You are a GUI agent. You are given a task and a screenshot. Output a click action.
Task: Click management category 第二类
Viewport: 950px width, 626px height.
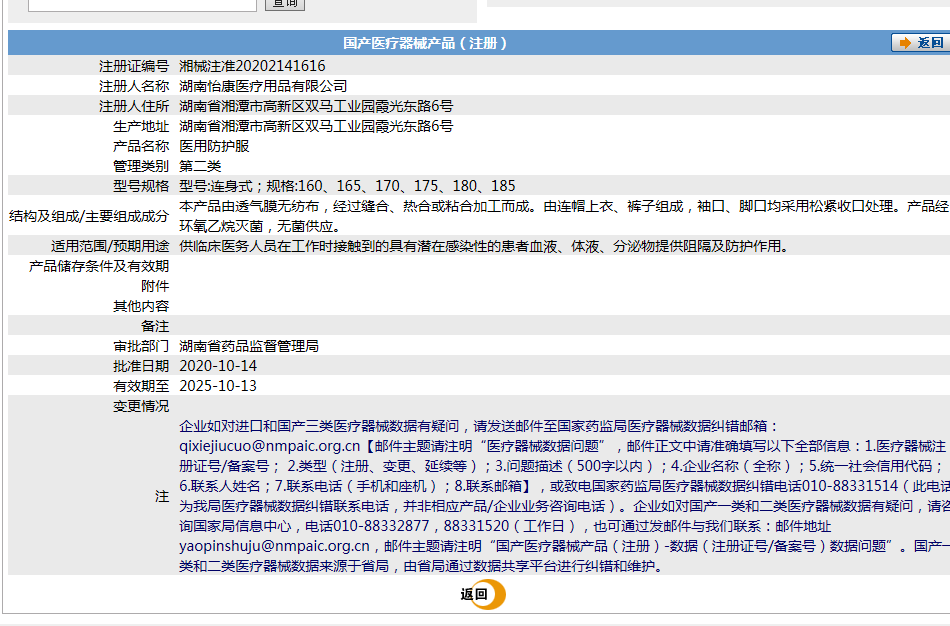pyautogui.click(x=200, y=166)
